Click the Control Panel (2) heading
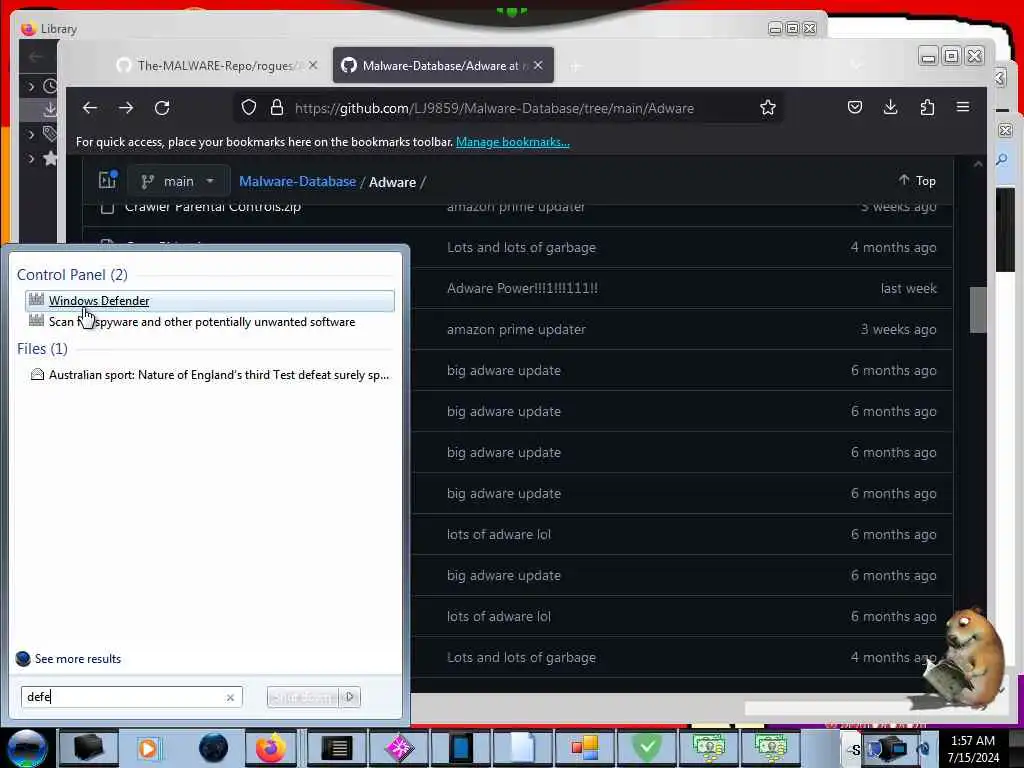This screenshot has width=1024, height=768. click(72, 275)
